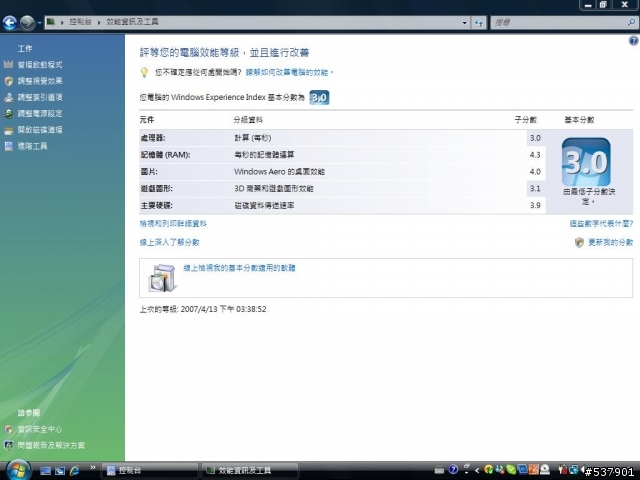Click the shield icon beside 更新我的分數
Viewport: 640px width, 480px height.
[x=579, y=242]
